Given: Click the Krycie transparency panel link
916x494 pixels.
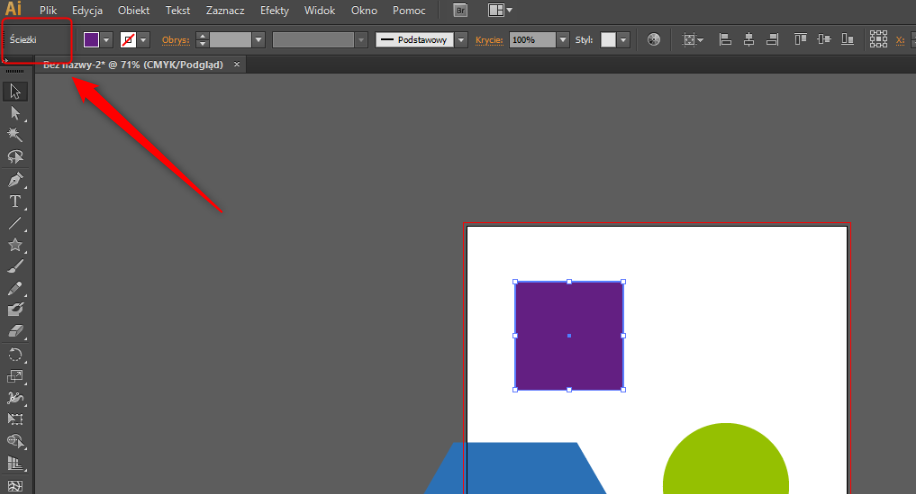Looking at the screenshot, I should pyautogui.click(x=489, y=40).
